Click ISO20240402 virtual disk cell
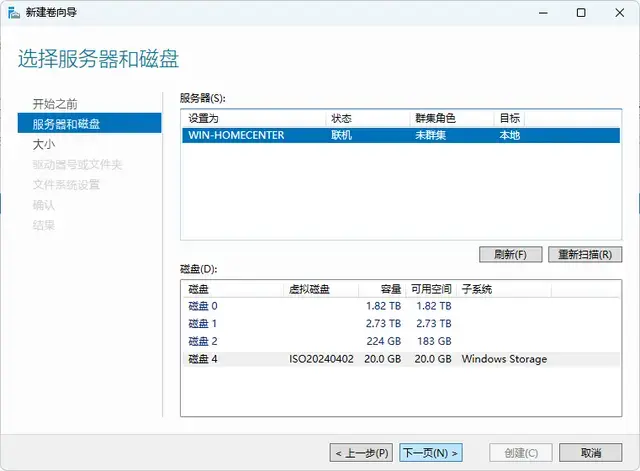 click(321, 359)
